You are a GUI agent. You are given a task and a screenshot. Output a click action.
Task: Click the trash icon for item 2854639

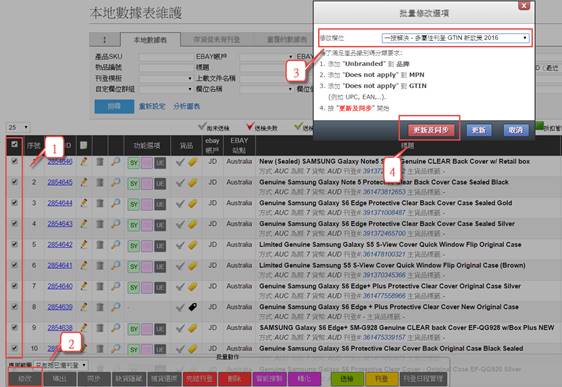pos(100,307)
